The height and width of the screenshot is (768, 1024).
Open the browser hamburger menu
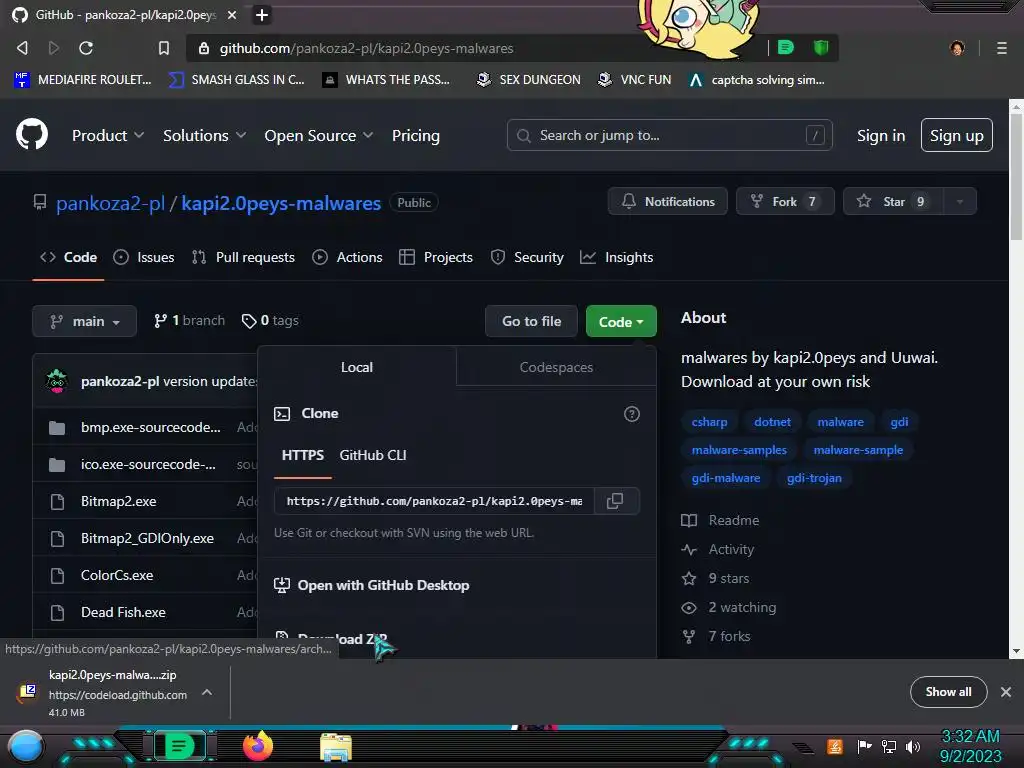coord(1002,48)
